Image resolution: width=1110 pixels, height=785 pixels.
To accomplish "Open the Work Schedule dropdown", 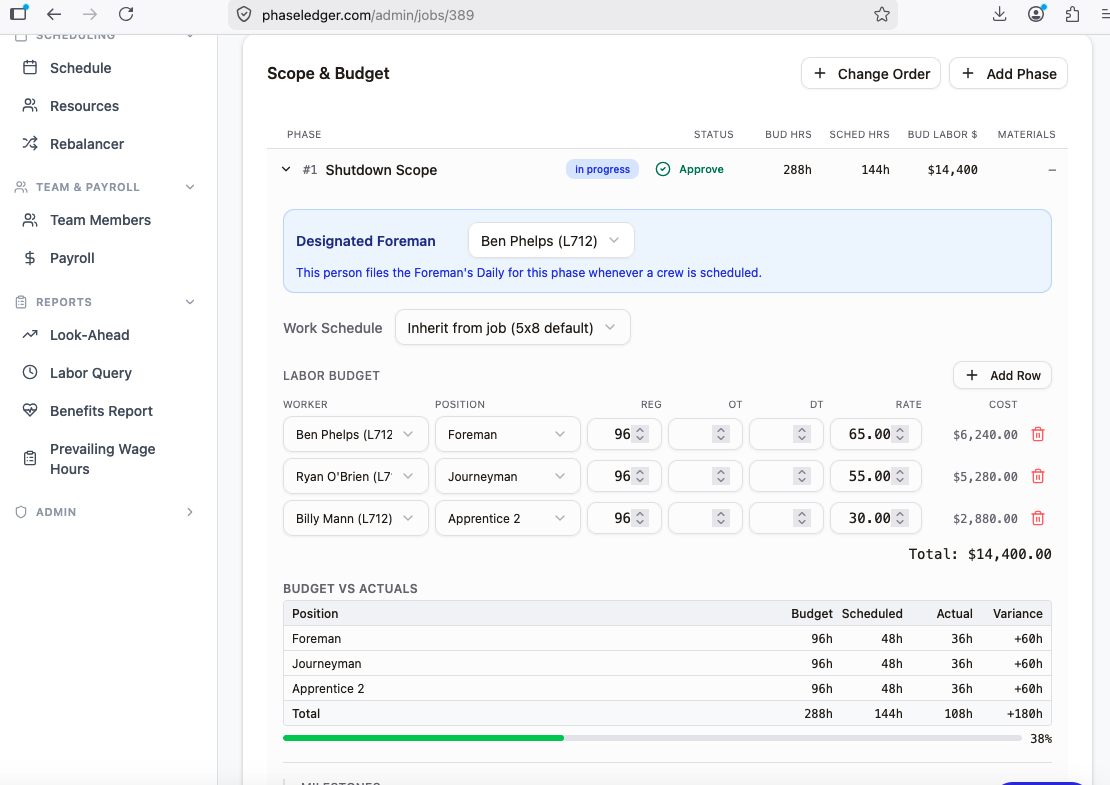I will tap(513, 328).
